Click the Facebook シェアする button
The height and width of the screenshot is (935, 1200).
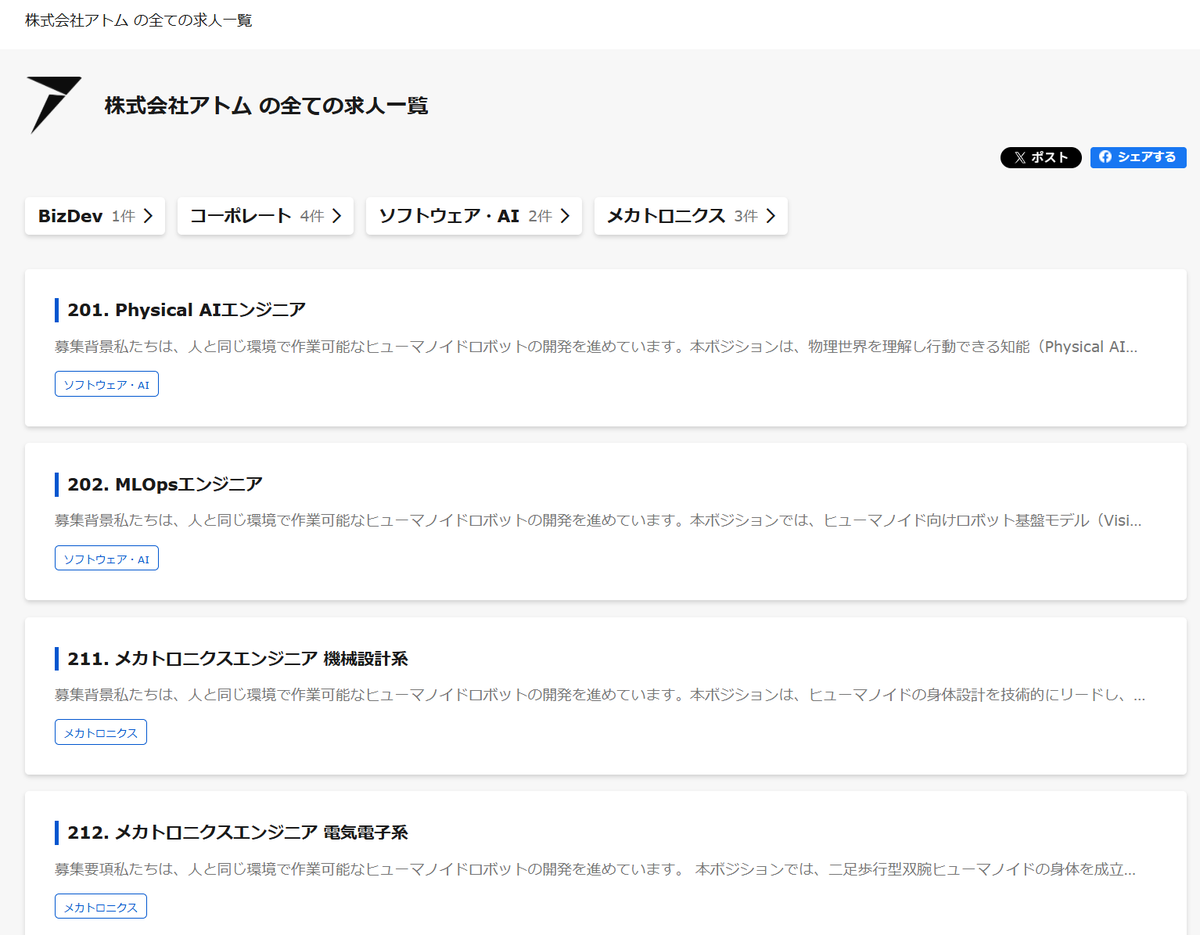[x=1138, y=157]
